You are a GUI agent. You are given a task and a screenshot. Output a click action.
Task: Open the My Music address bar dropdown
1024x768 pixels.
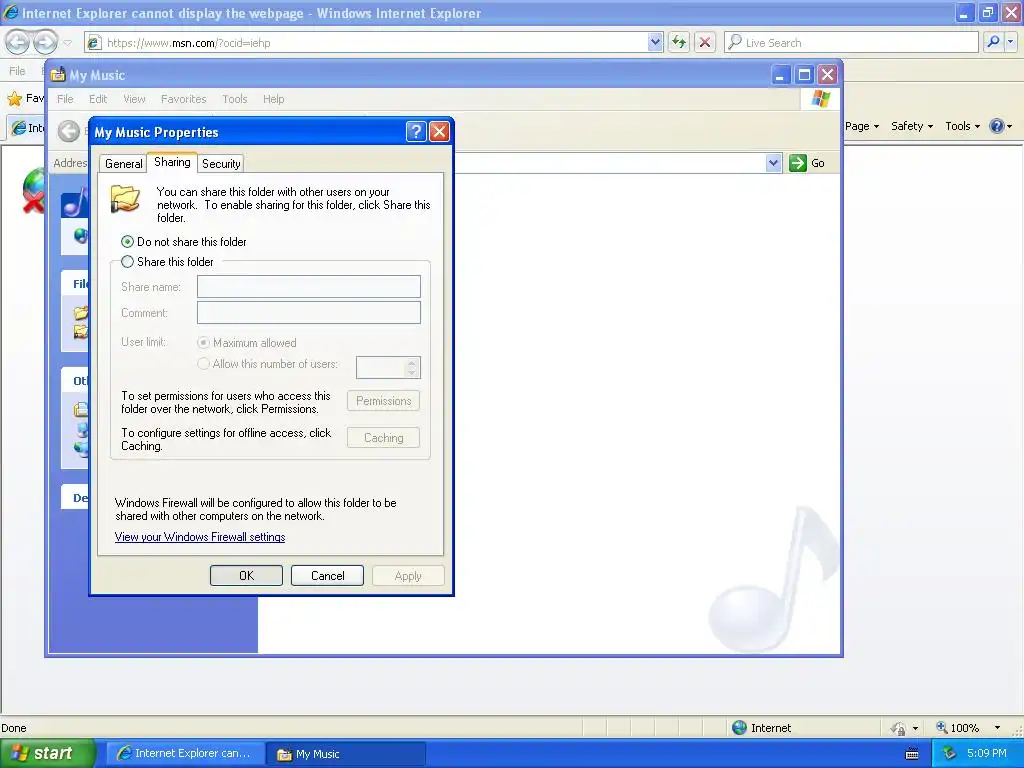point(773,163)
